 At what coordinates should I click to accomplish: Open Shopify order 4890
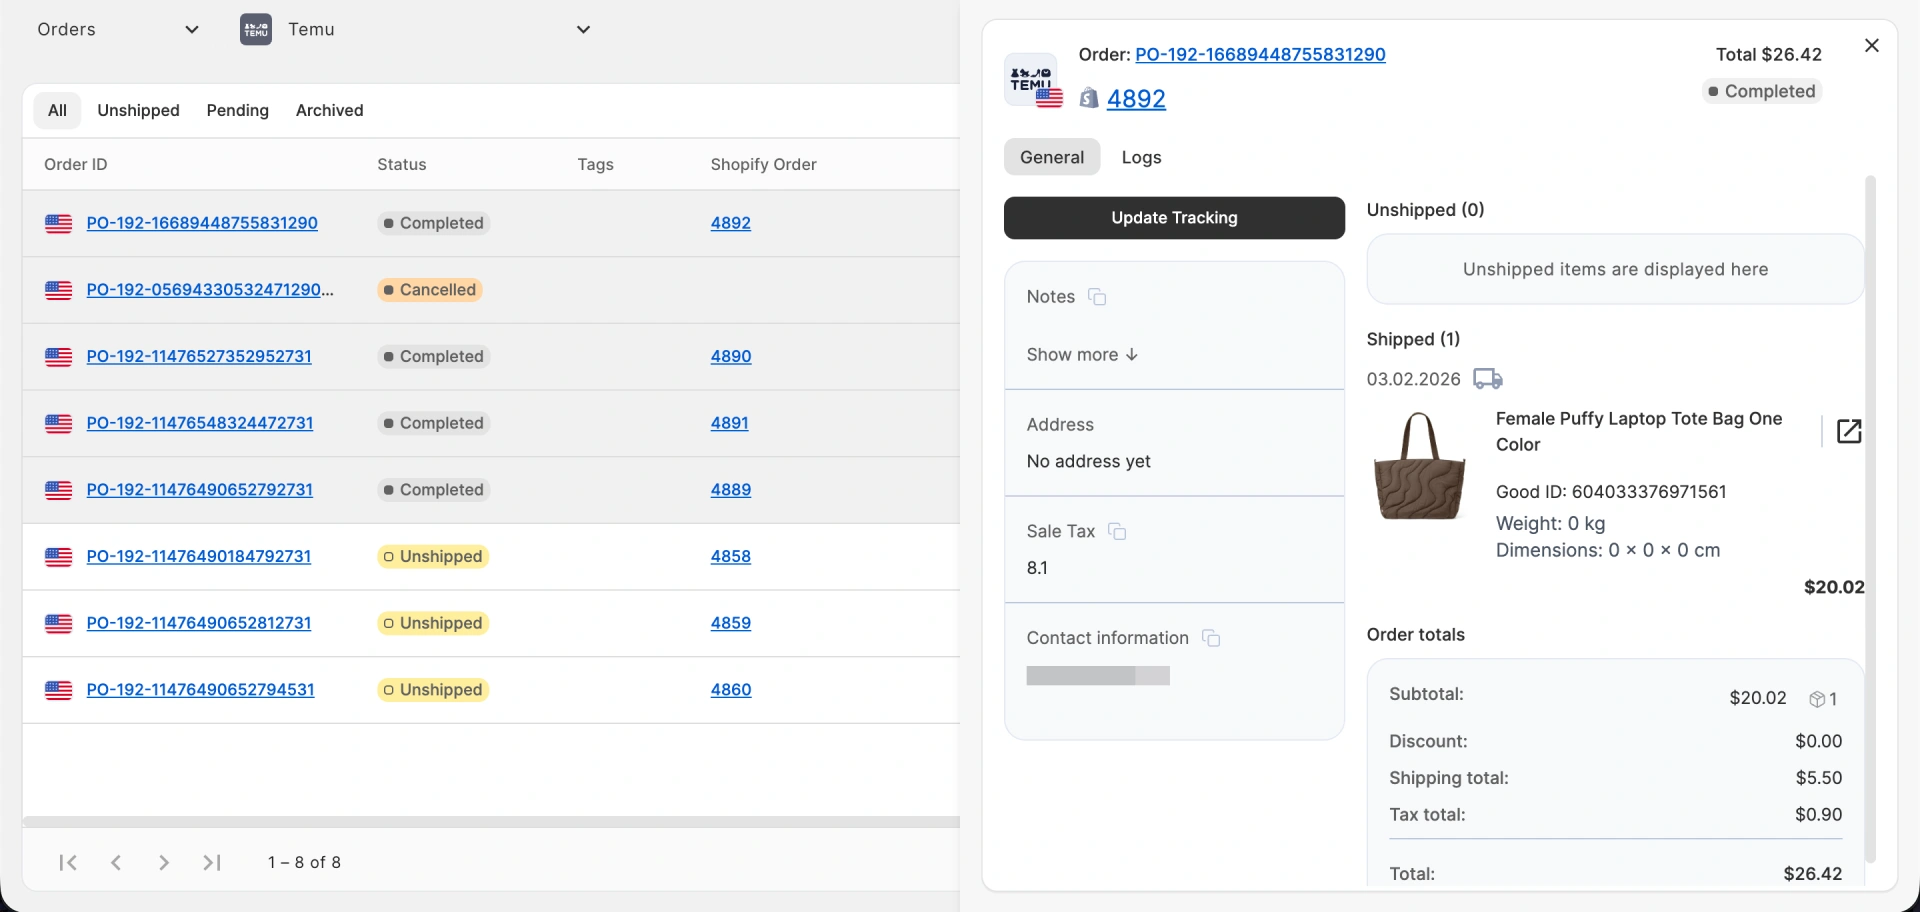(x=731, y=356)
